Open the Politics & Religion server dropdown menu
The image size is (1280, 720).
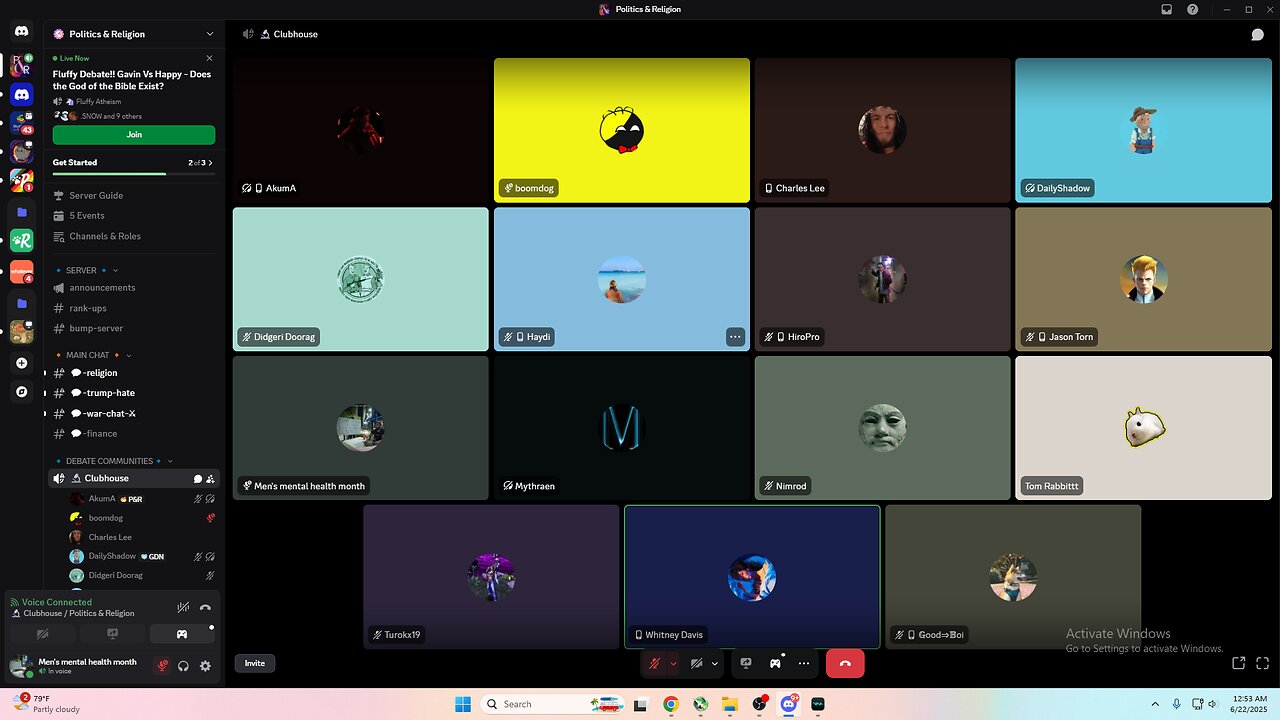pos(134,34)
